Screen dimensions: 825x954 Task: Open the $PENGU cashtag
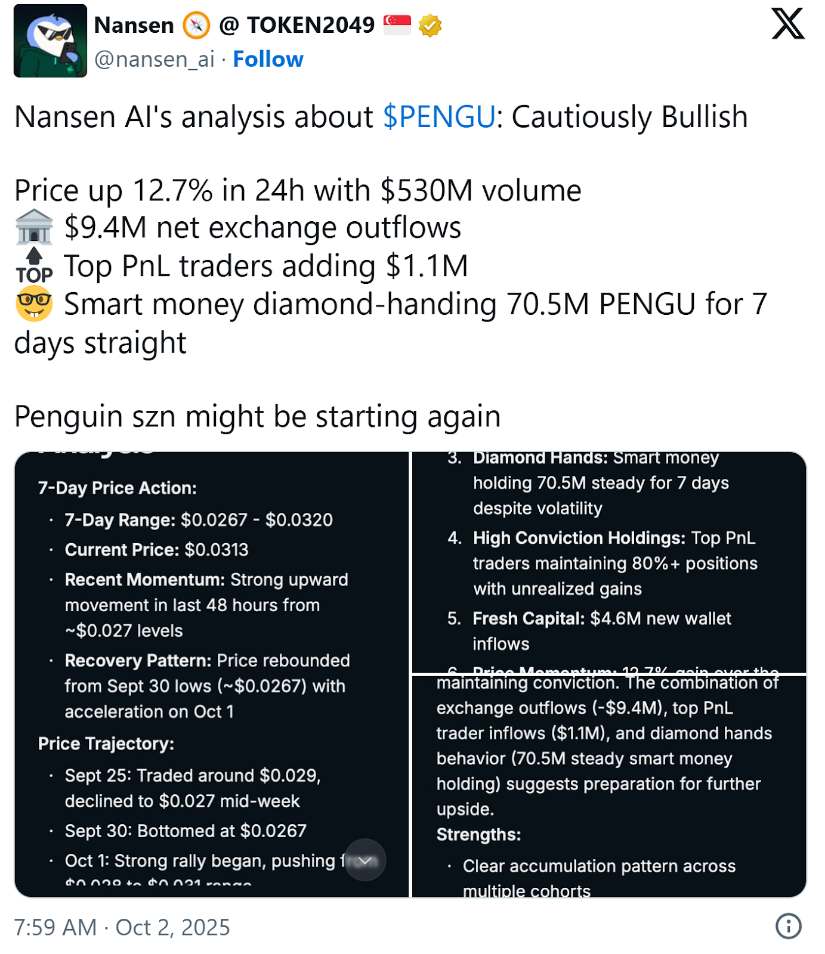point(439,117)
